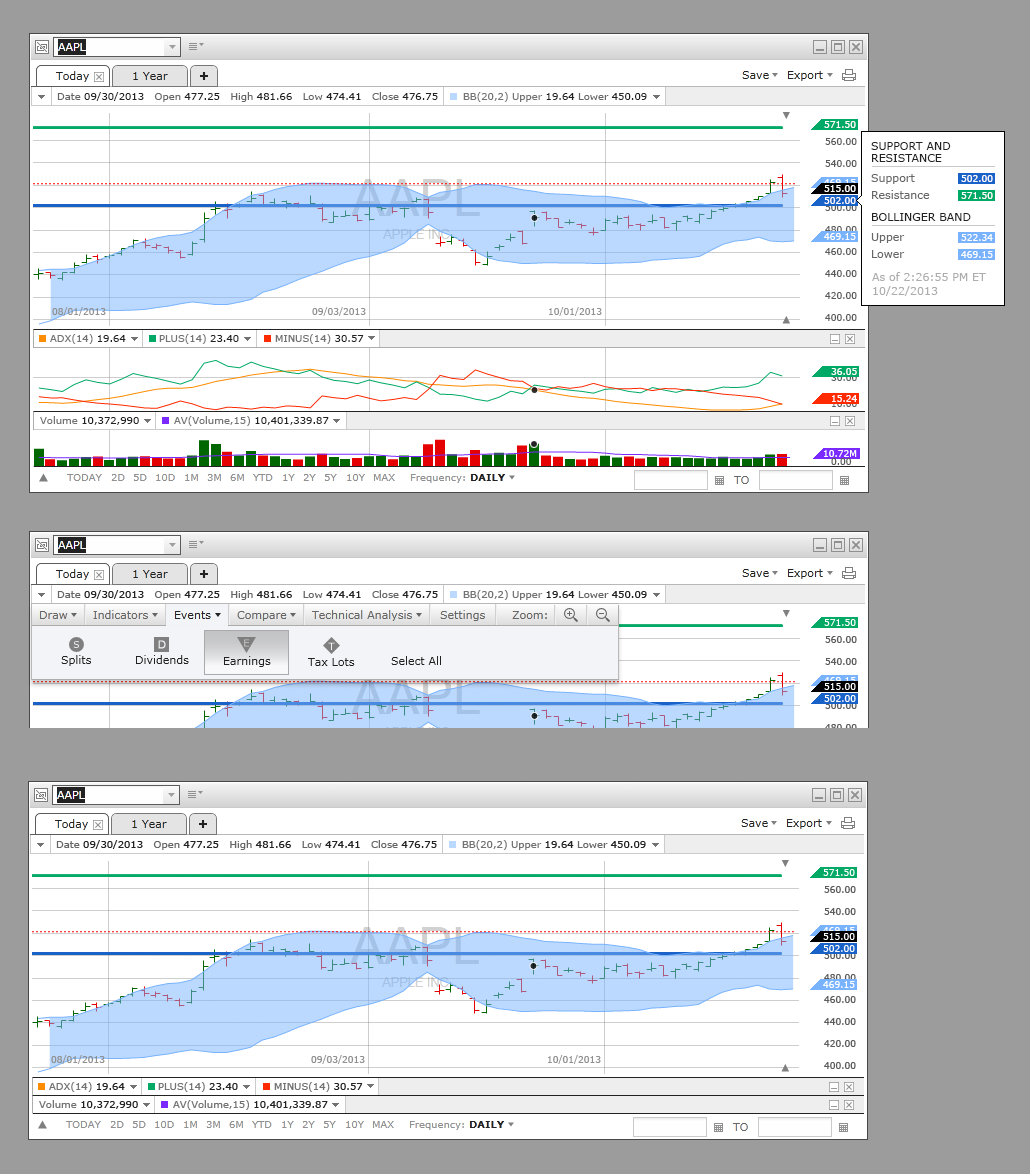Expand the Indicators dropdown
This screenshot has height=1174, width=1030.
coord(125,615)
